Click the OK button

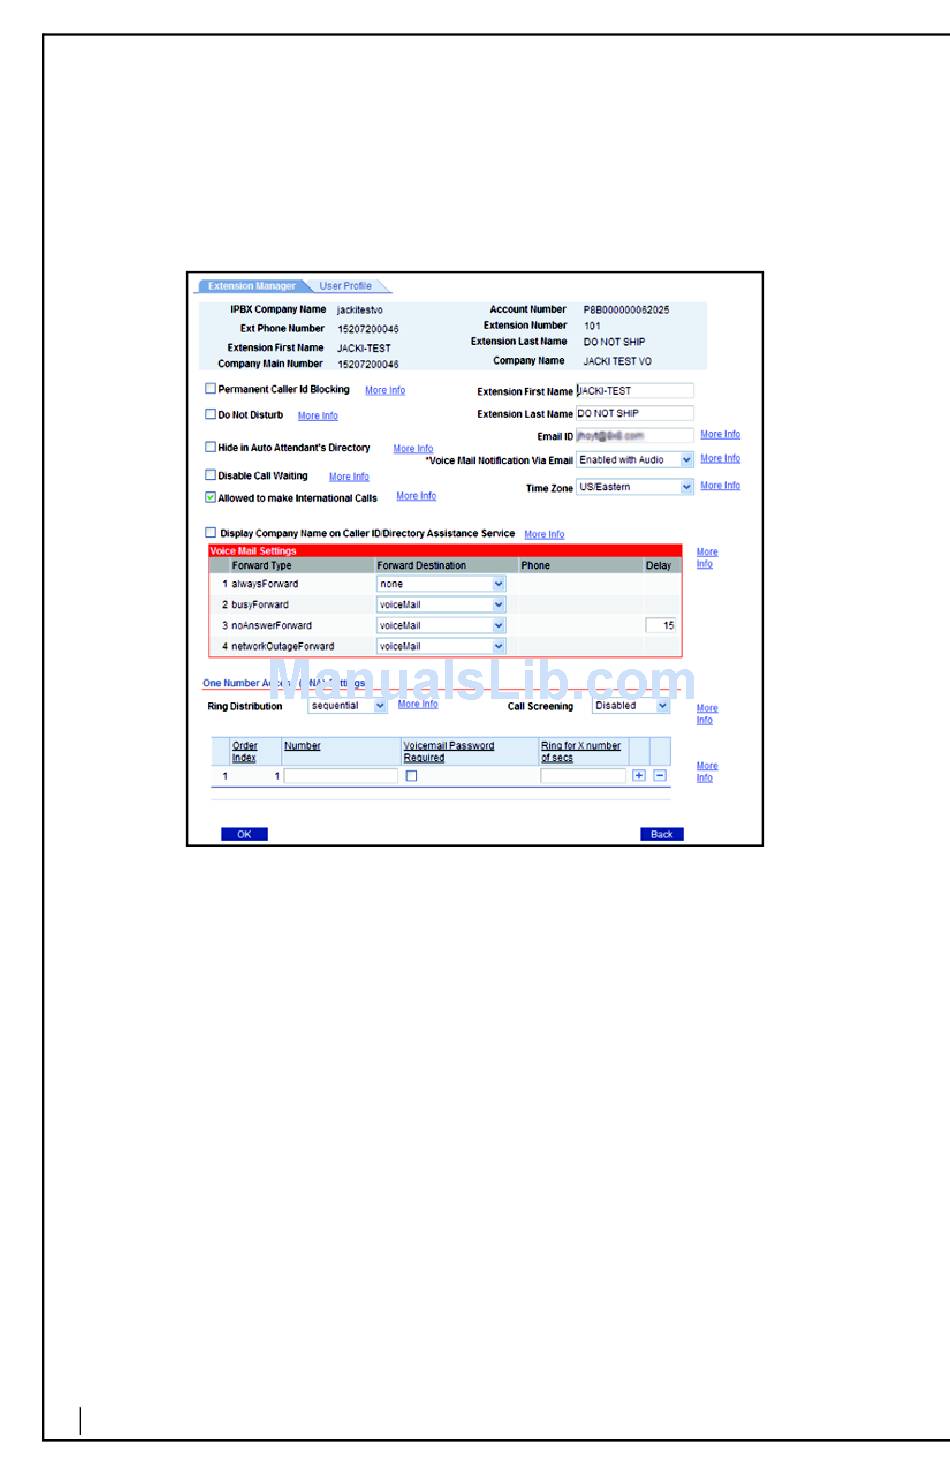(244, 834)
